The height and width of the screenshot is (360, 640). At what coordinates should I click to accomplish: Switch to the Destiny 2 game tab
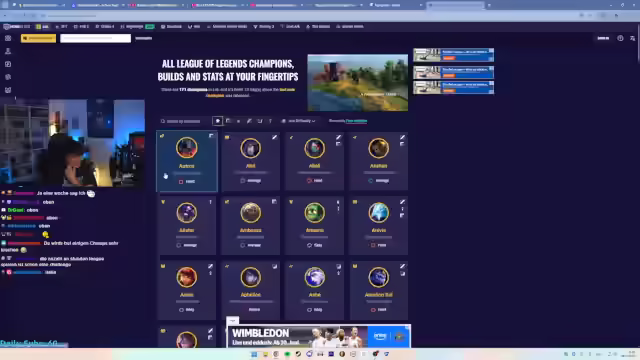tap(264, 27)
